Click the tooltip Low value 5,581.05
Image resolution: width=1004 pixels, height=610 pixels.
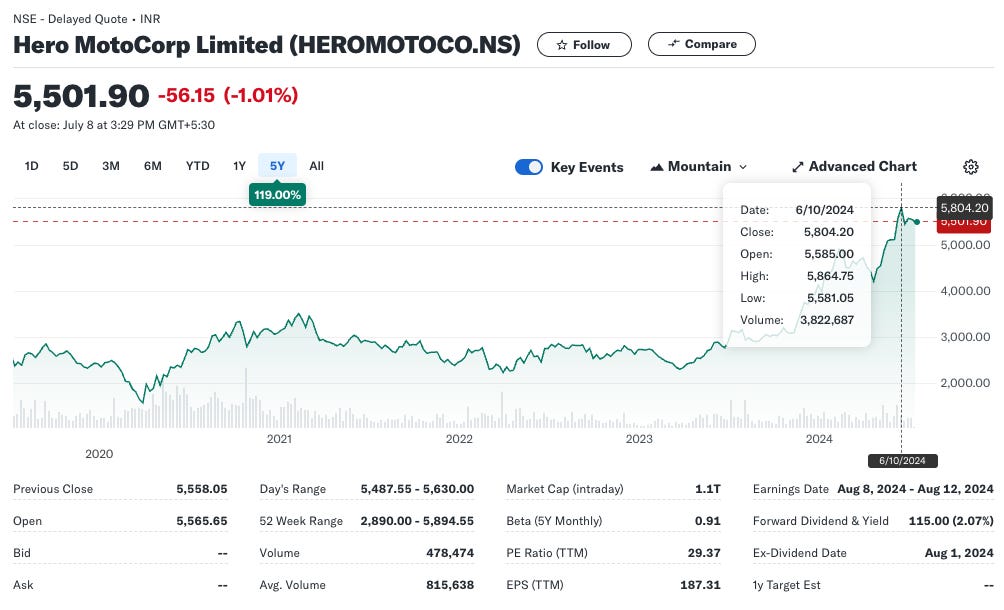coord(830,298)
